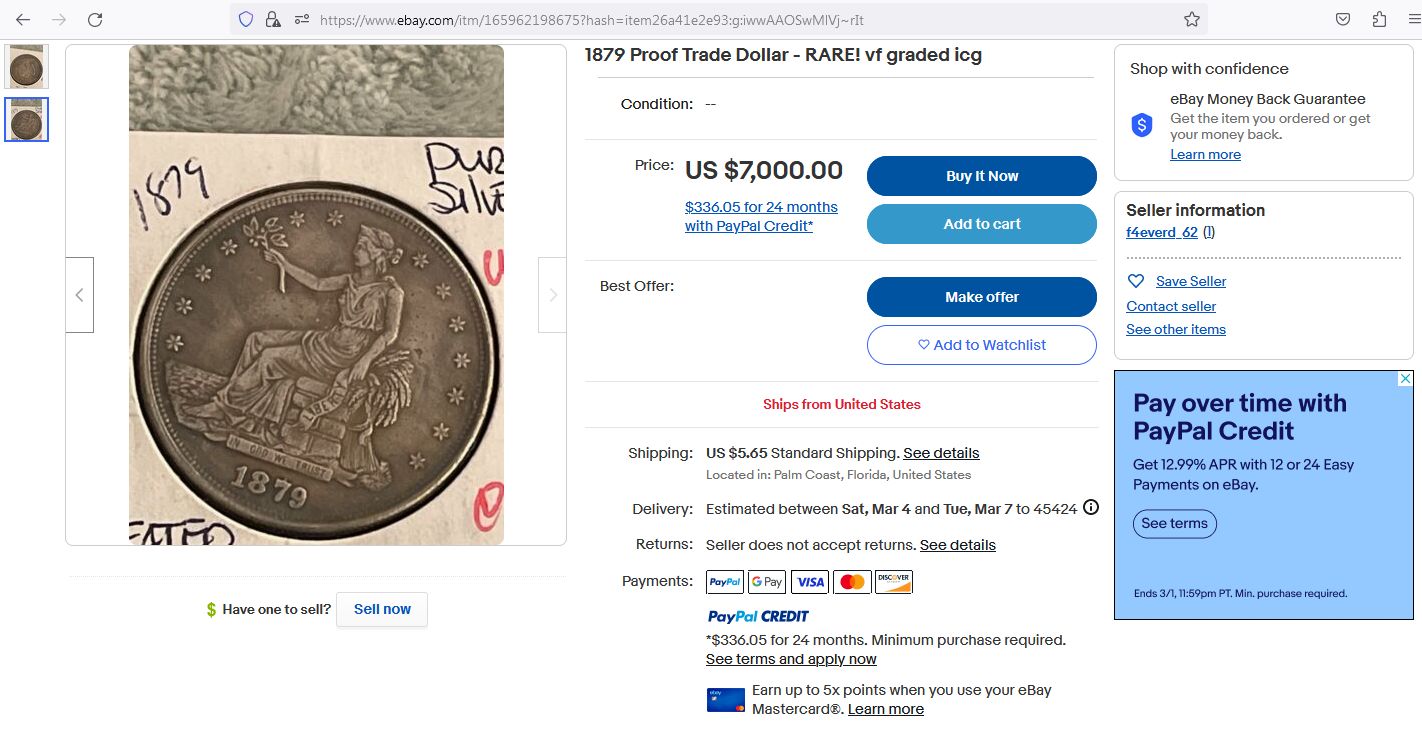This screenshot has width=1422, height=748.
Task: Click the tracking protection shield icon
Action: click(246, 19)
